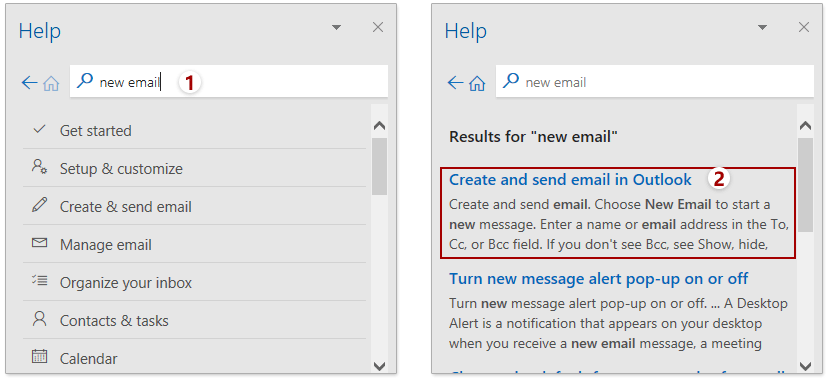Click search magnifier in right Help pane
828x378 pixels.
pyautogui.click(x=511, y=80)
